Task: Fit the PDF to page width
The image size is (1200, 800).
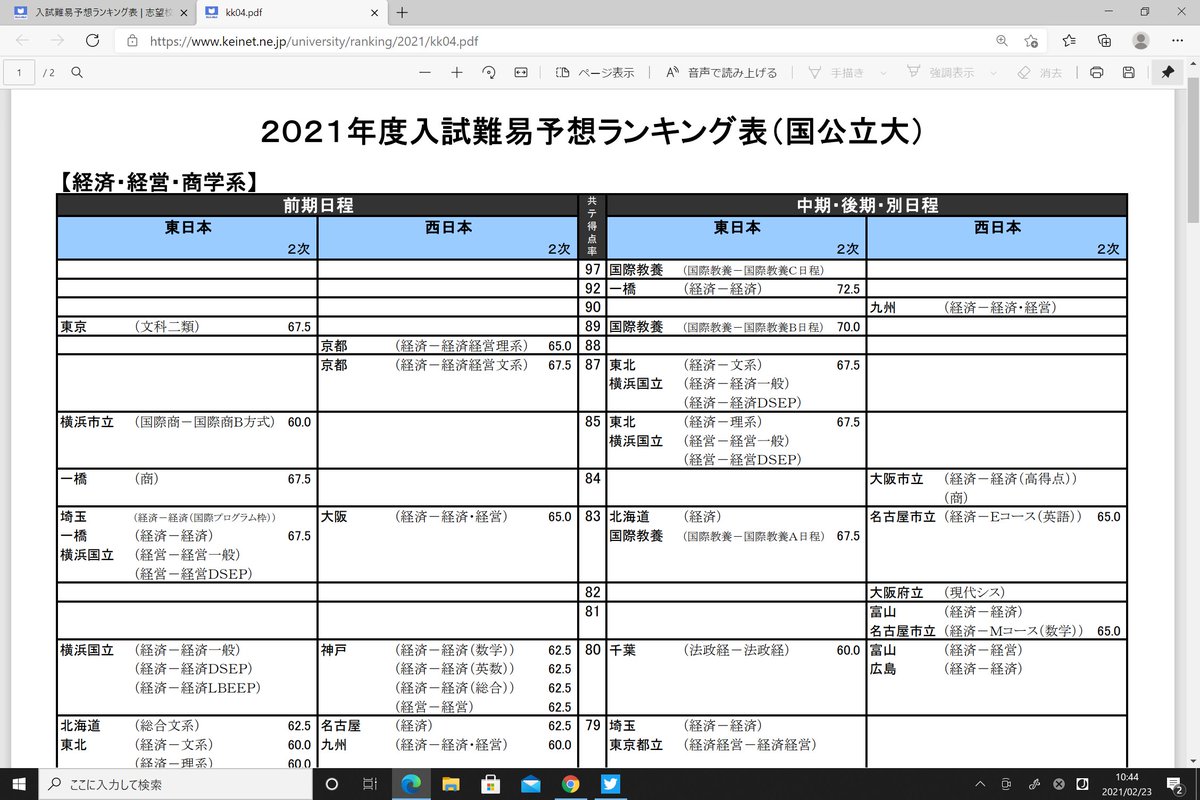Action: pos(521,72)
